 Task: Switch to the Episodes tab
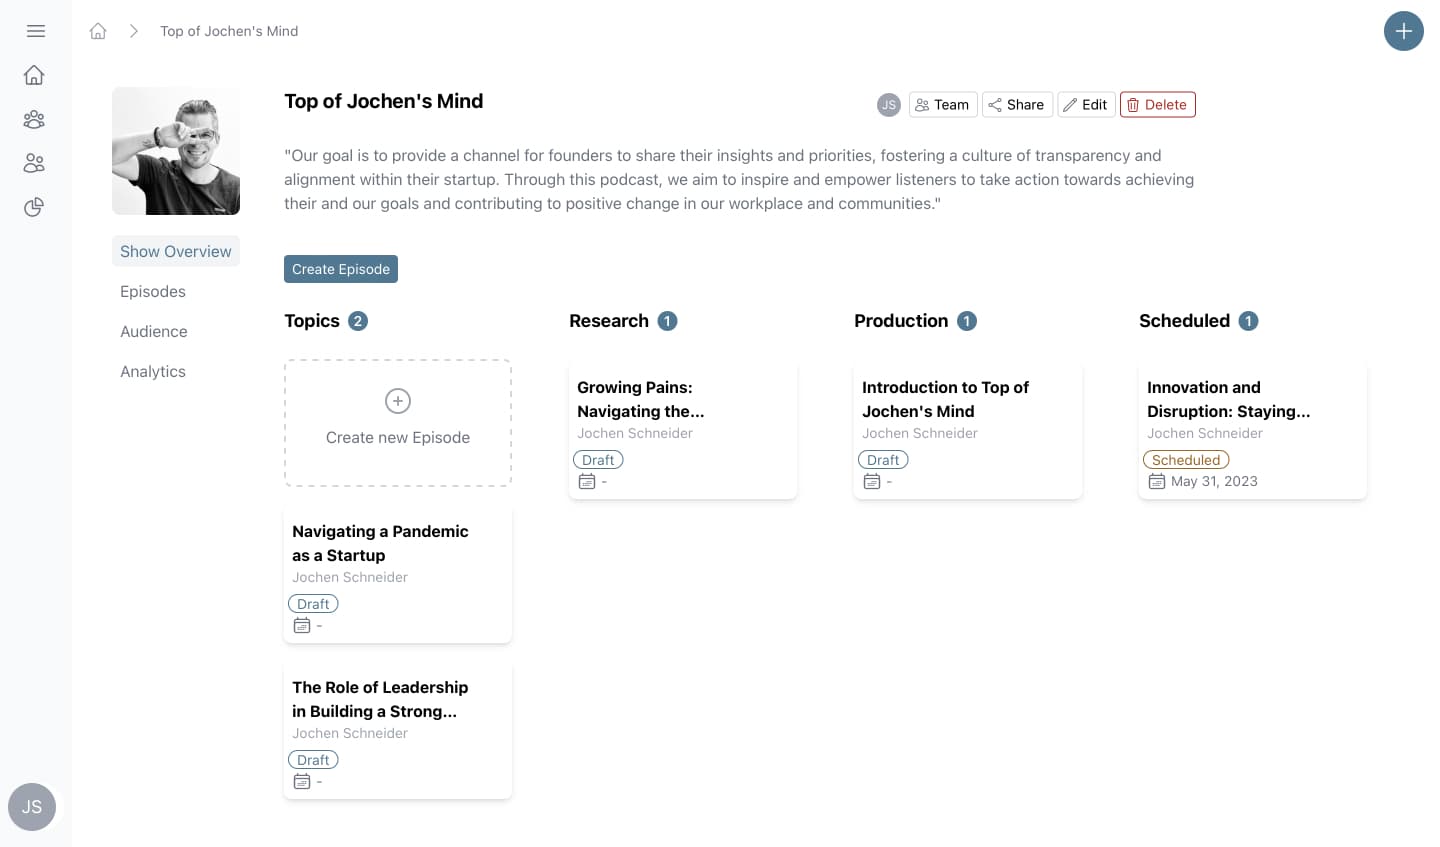click(153, 291)
